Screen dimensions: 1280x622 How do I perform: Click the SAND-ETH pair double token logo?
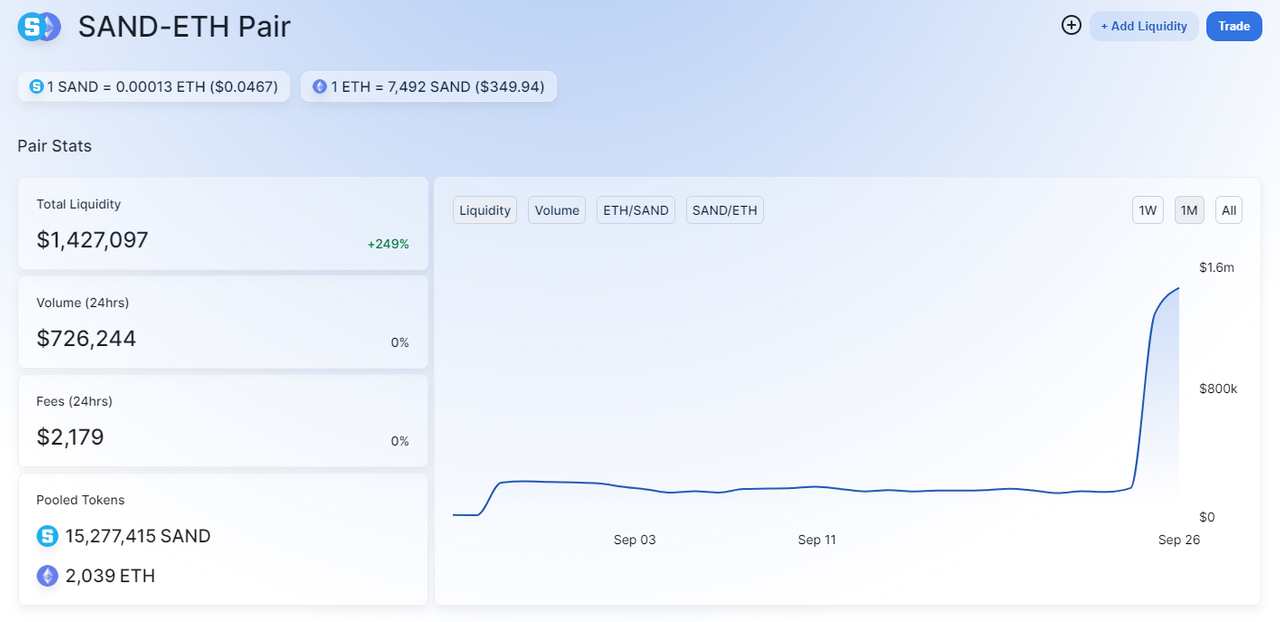click(x=40, y=27)
